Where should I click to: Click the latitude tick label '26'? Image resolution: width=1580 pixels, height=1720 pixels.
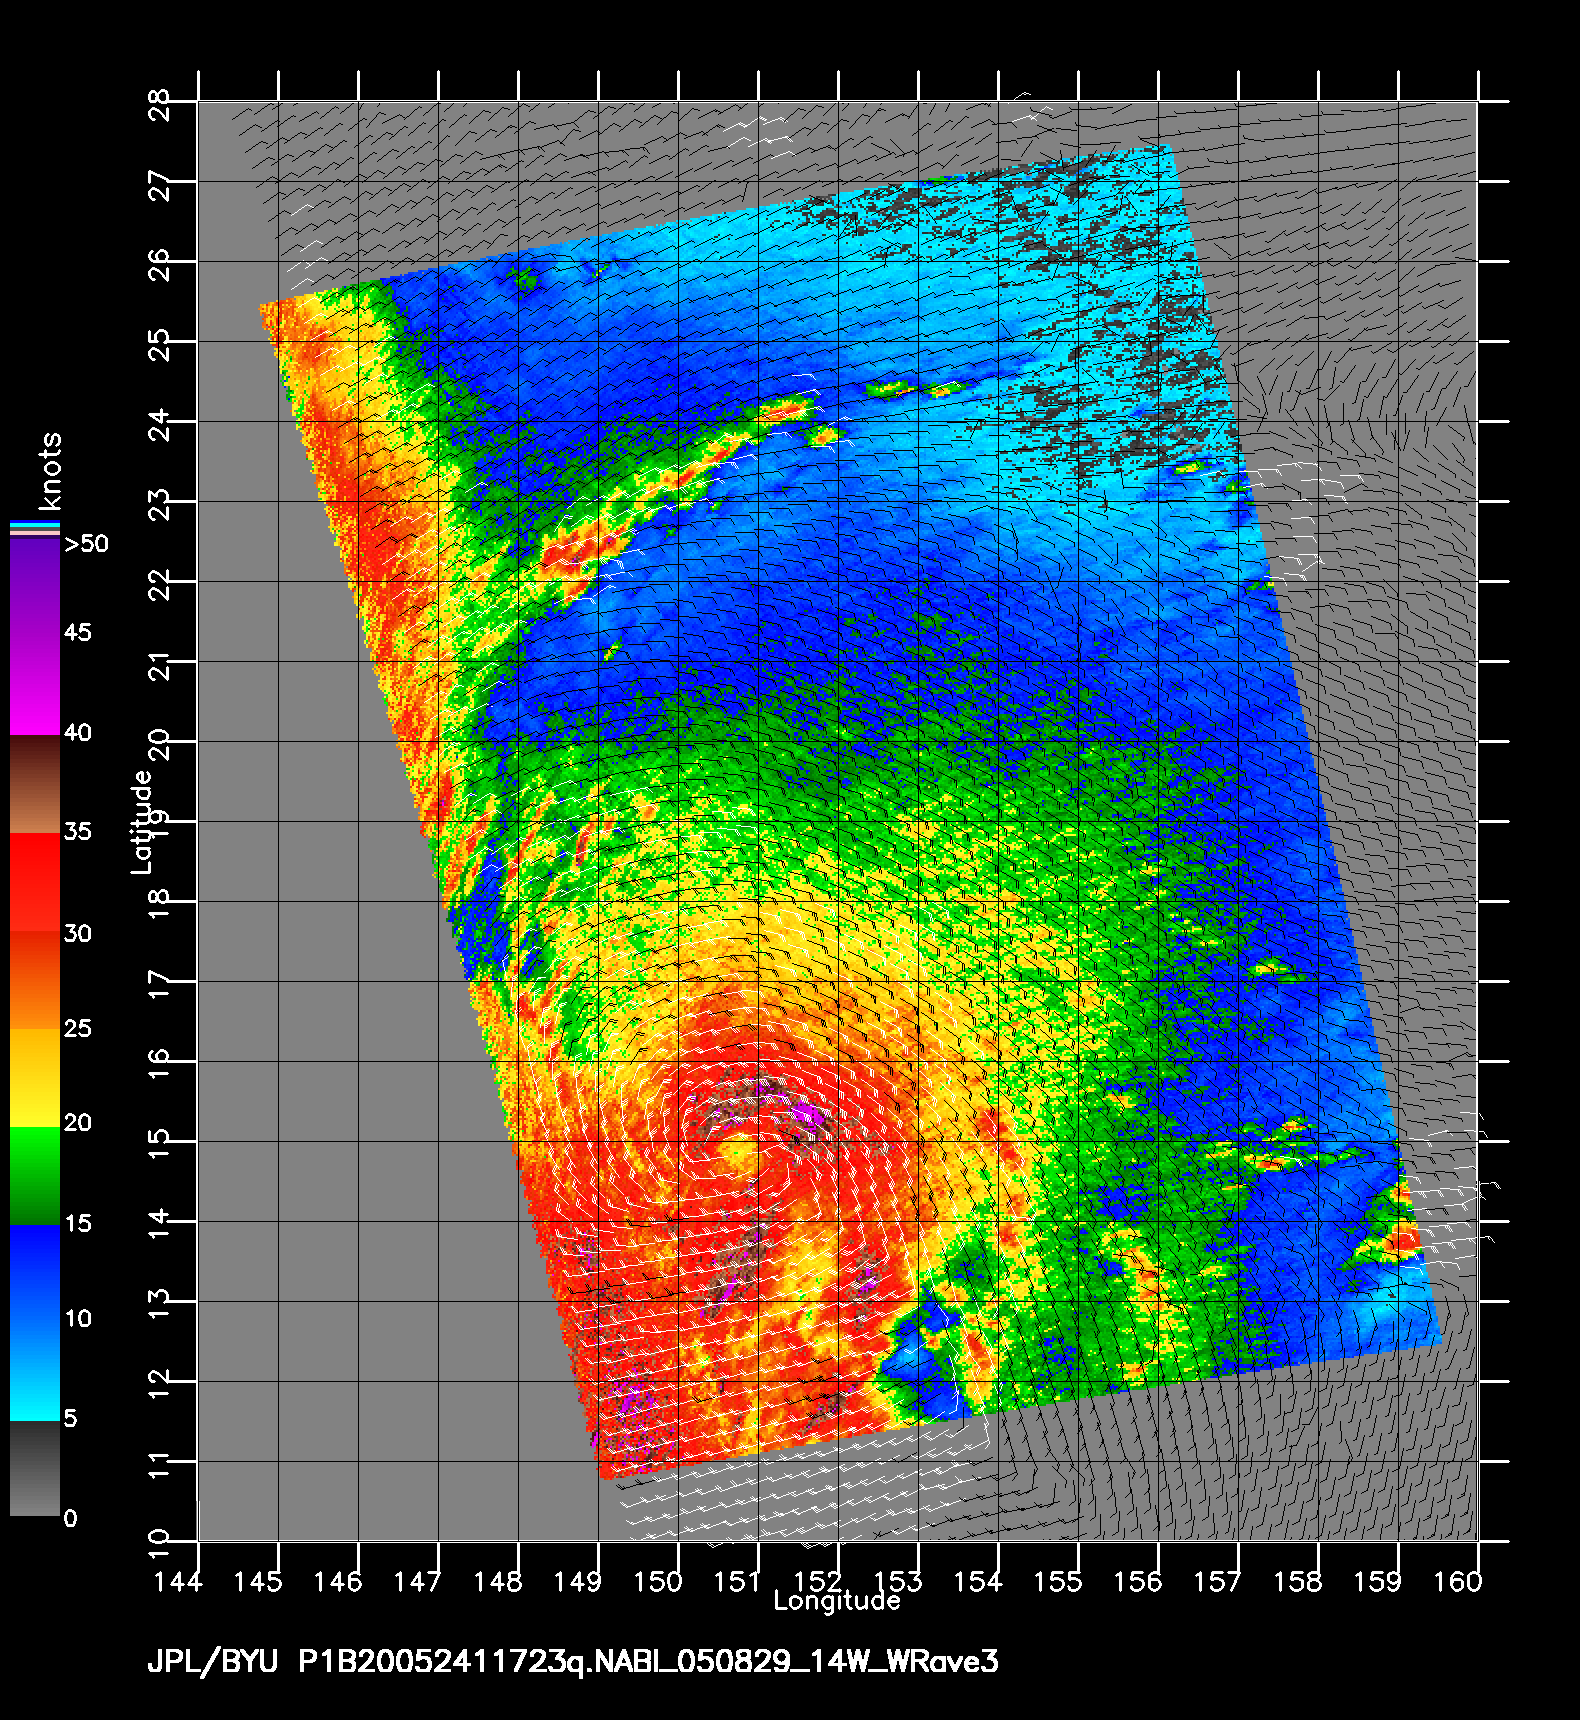160,264
